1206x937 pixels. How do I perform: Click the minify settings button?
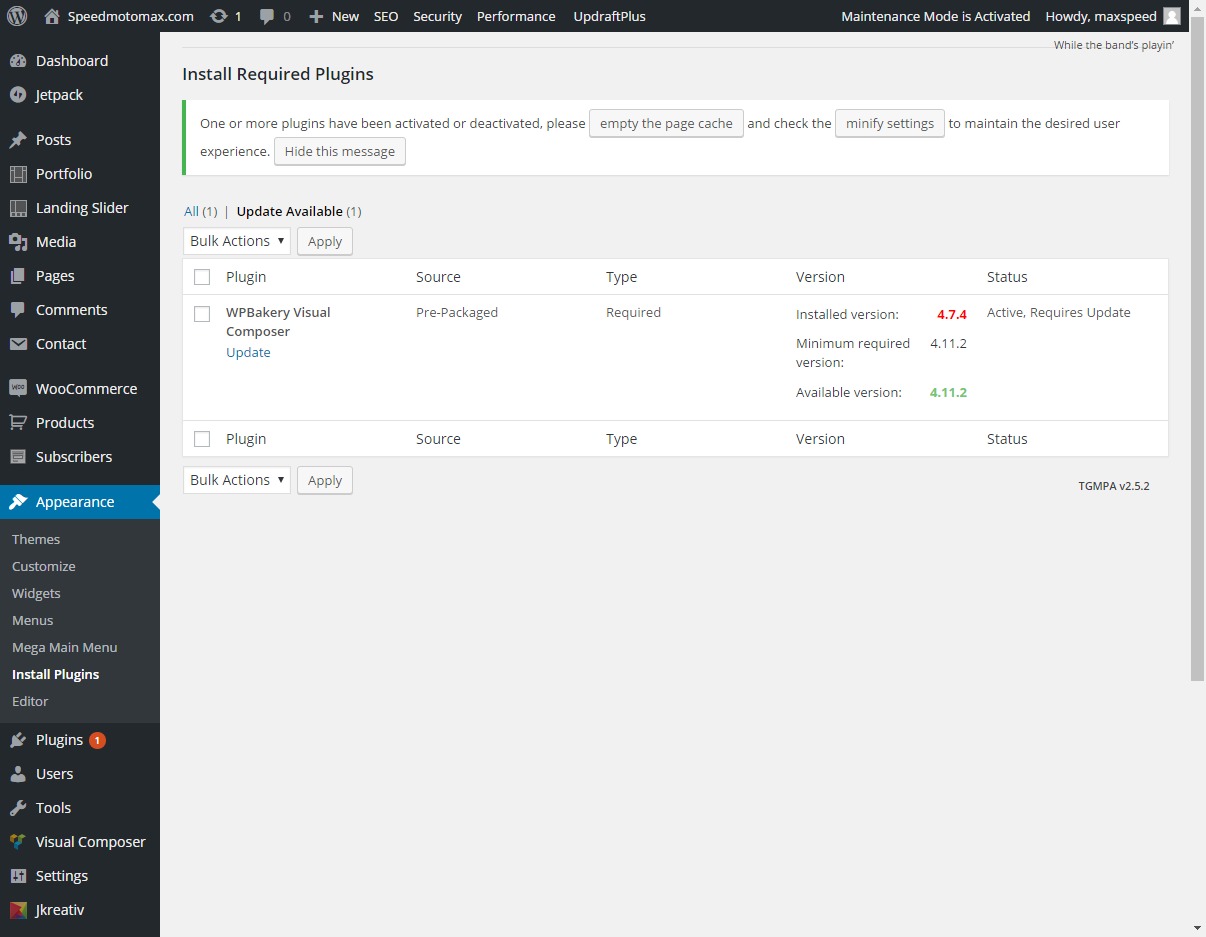click(890, 124)
